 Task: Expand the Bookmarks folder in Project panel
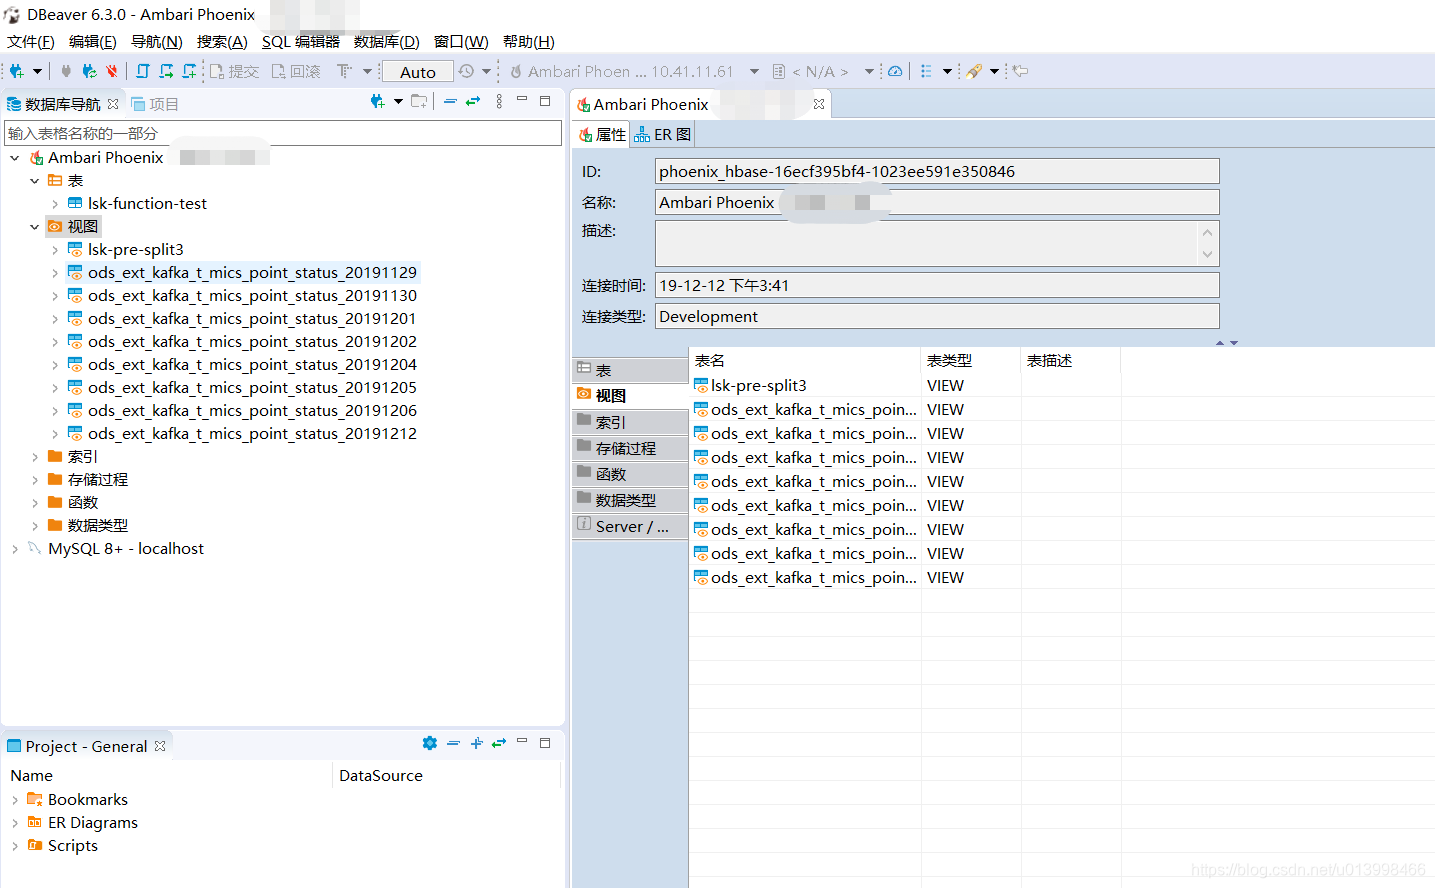click(15, 800)
